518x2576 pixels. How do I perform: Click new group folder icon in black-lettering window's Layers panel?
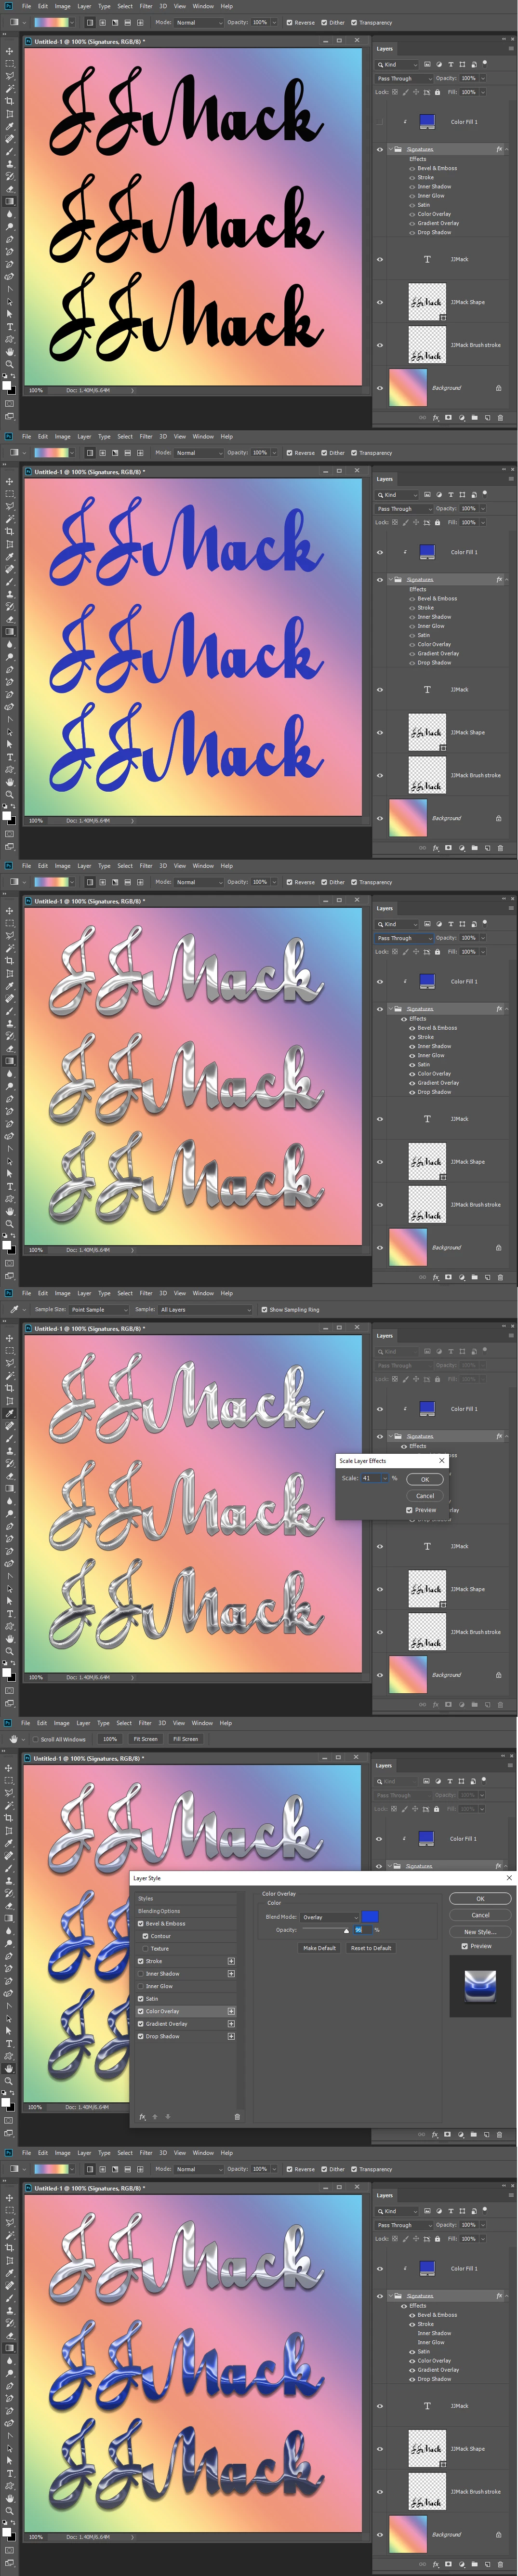(x=474, y=418)
